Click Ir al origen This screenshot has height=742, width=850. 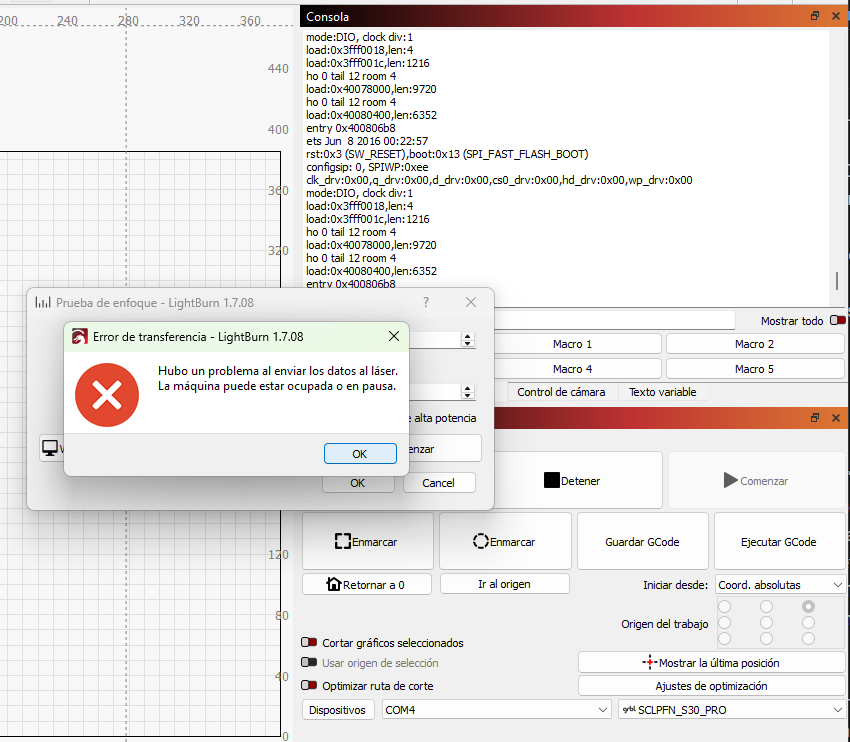pyautogui.click(x=505, y=584)
